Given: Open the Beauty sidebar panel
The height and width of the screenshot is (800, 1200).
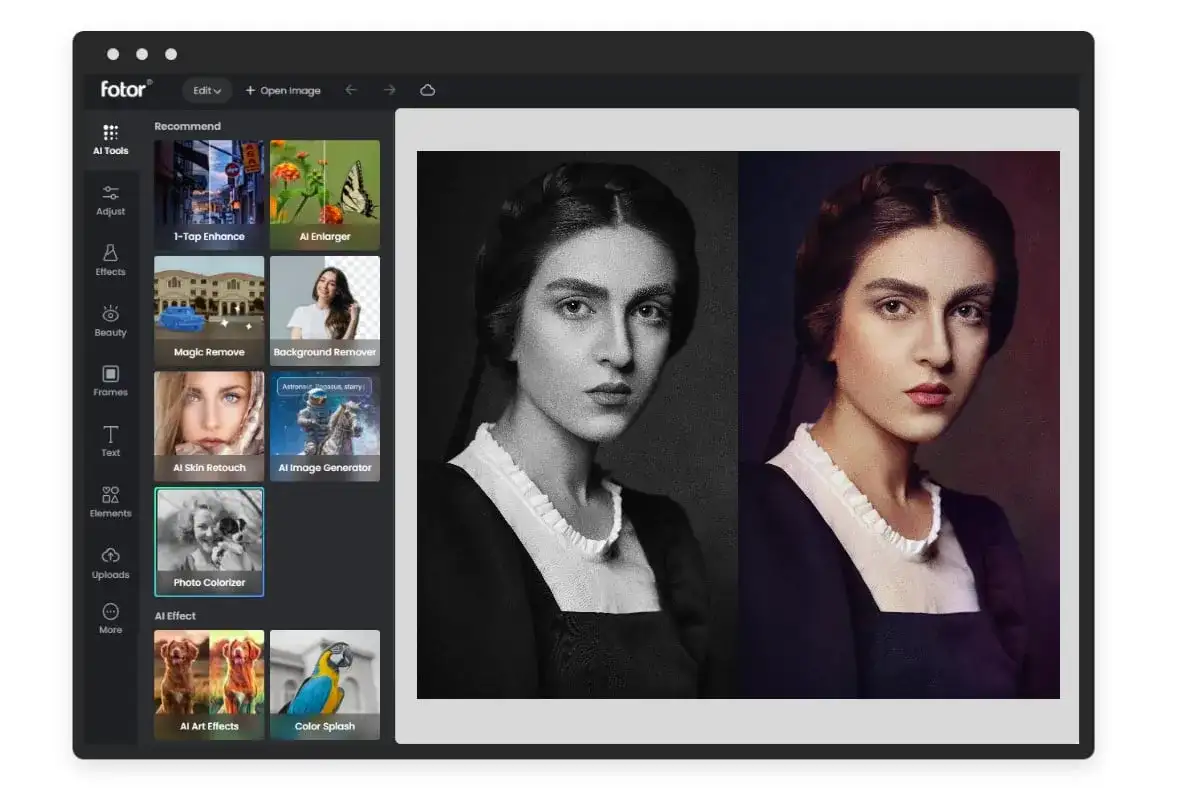Looking at the screenshot, I should tap(110, 321).
